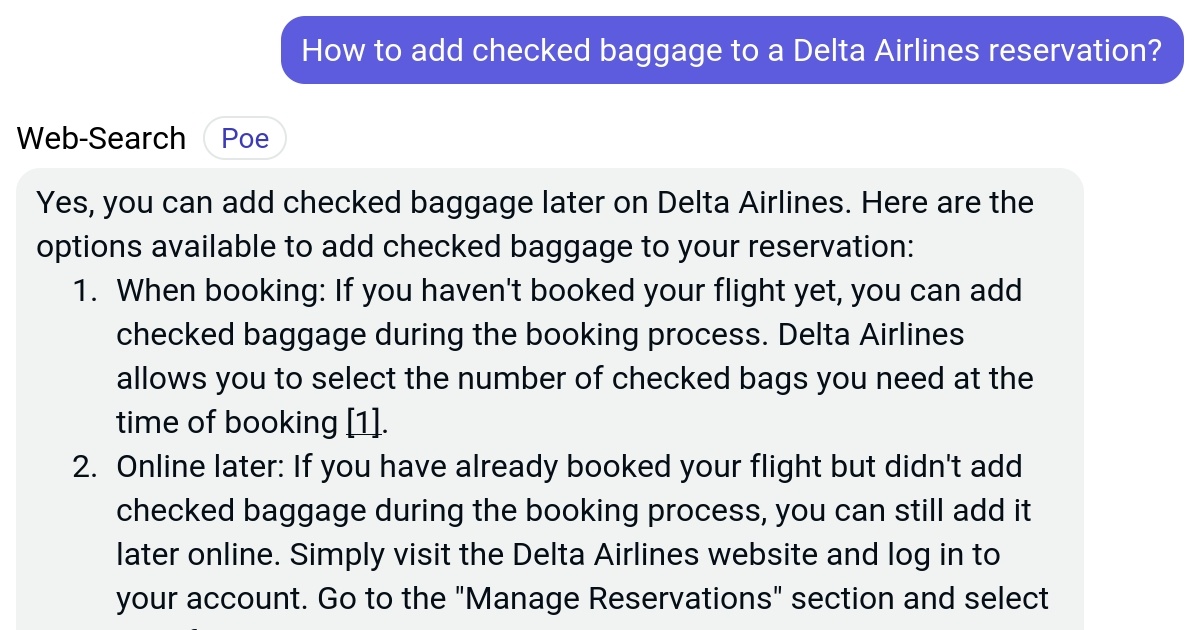
Task: Select the Web-Search bot name
Action: coord(100,138)
